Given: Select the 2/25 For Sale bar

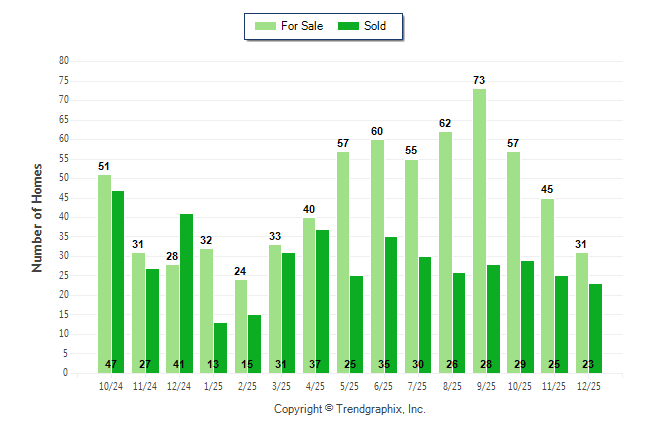Looking at the screenshot, I should (x=241, y=325).
